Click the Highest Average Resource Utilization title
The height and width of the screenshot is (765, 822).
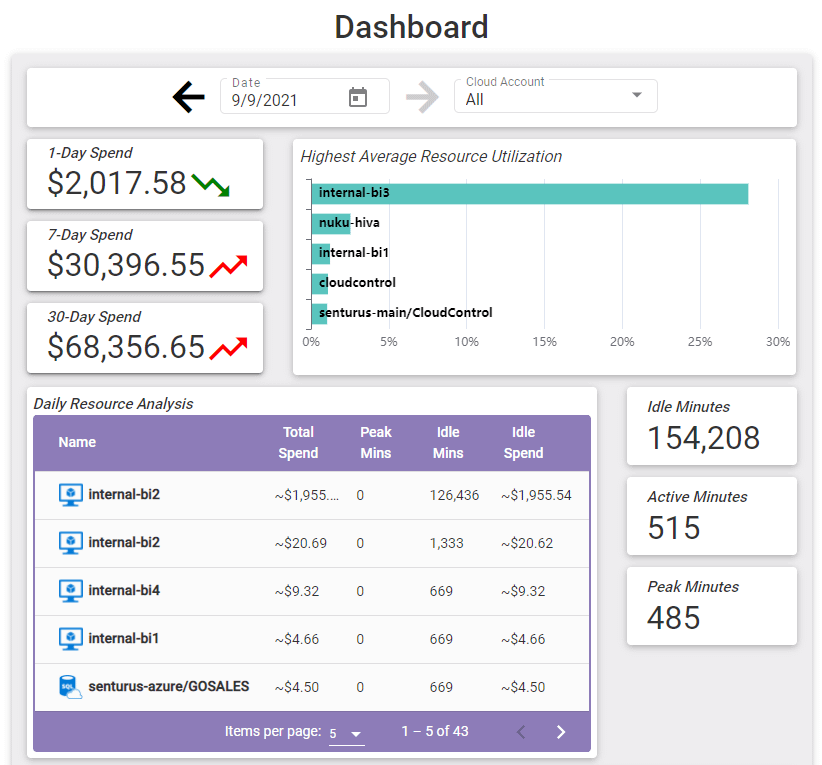(x=431, y=156)
